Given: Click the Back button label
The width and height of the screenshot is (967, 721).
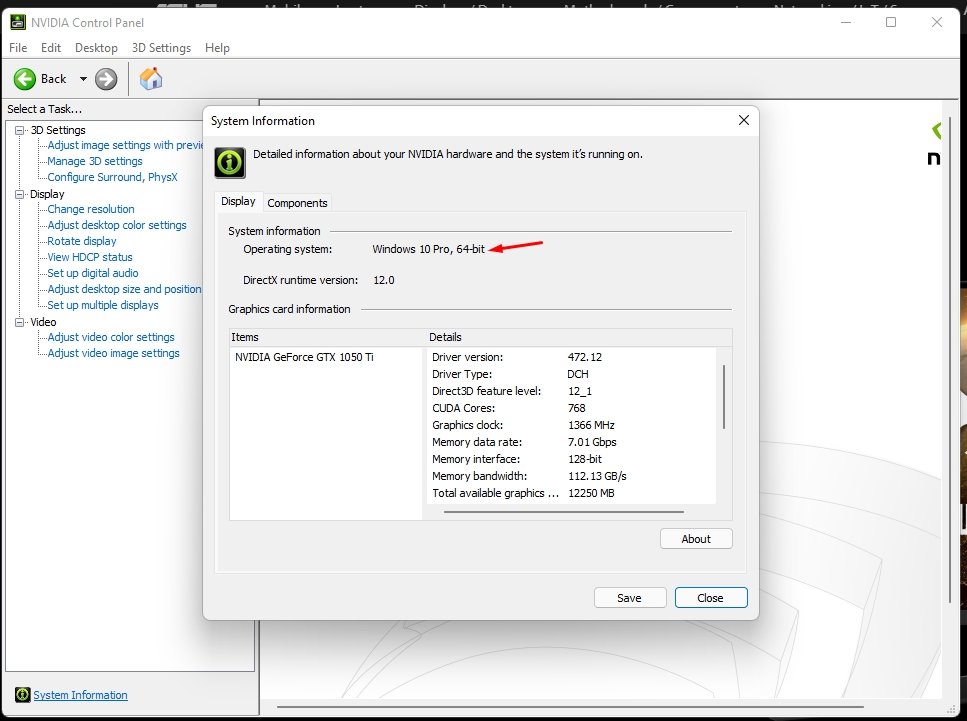Looking at the screenshot, I should (x=54, y=79).
